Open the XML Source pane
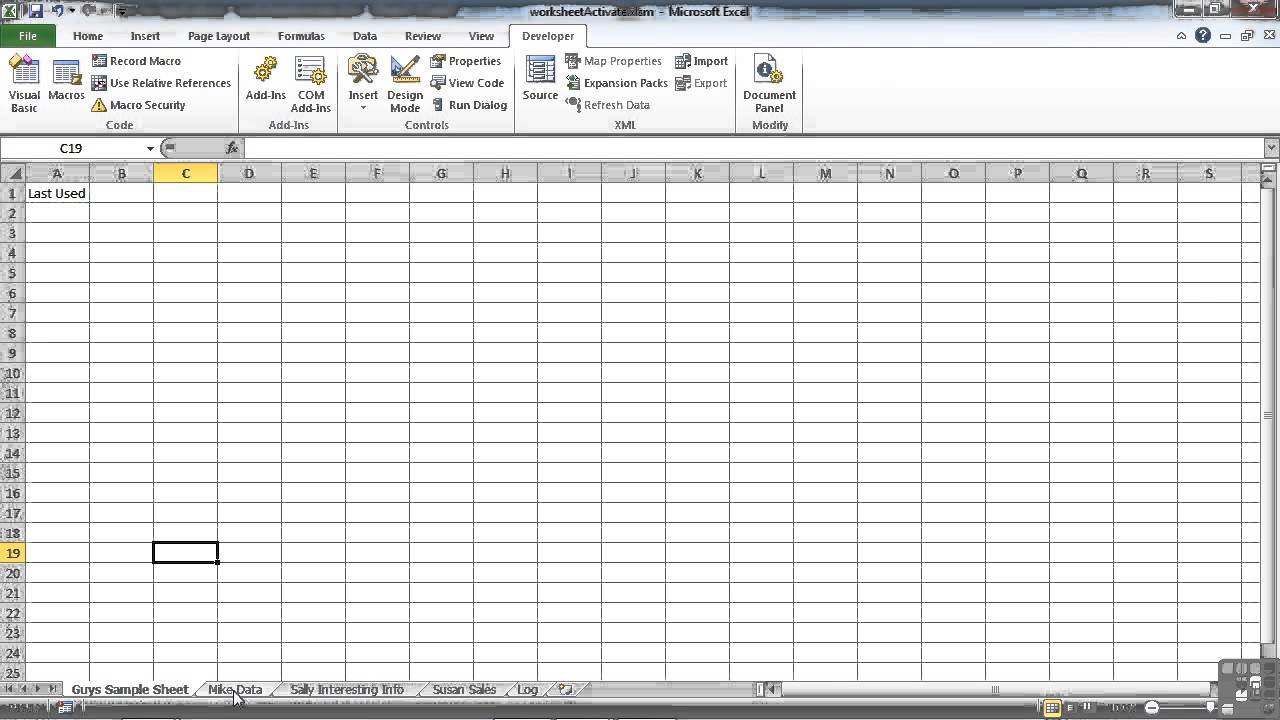This screenshot has width=1280, height=720. click(540, 80)
